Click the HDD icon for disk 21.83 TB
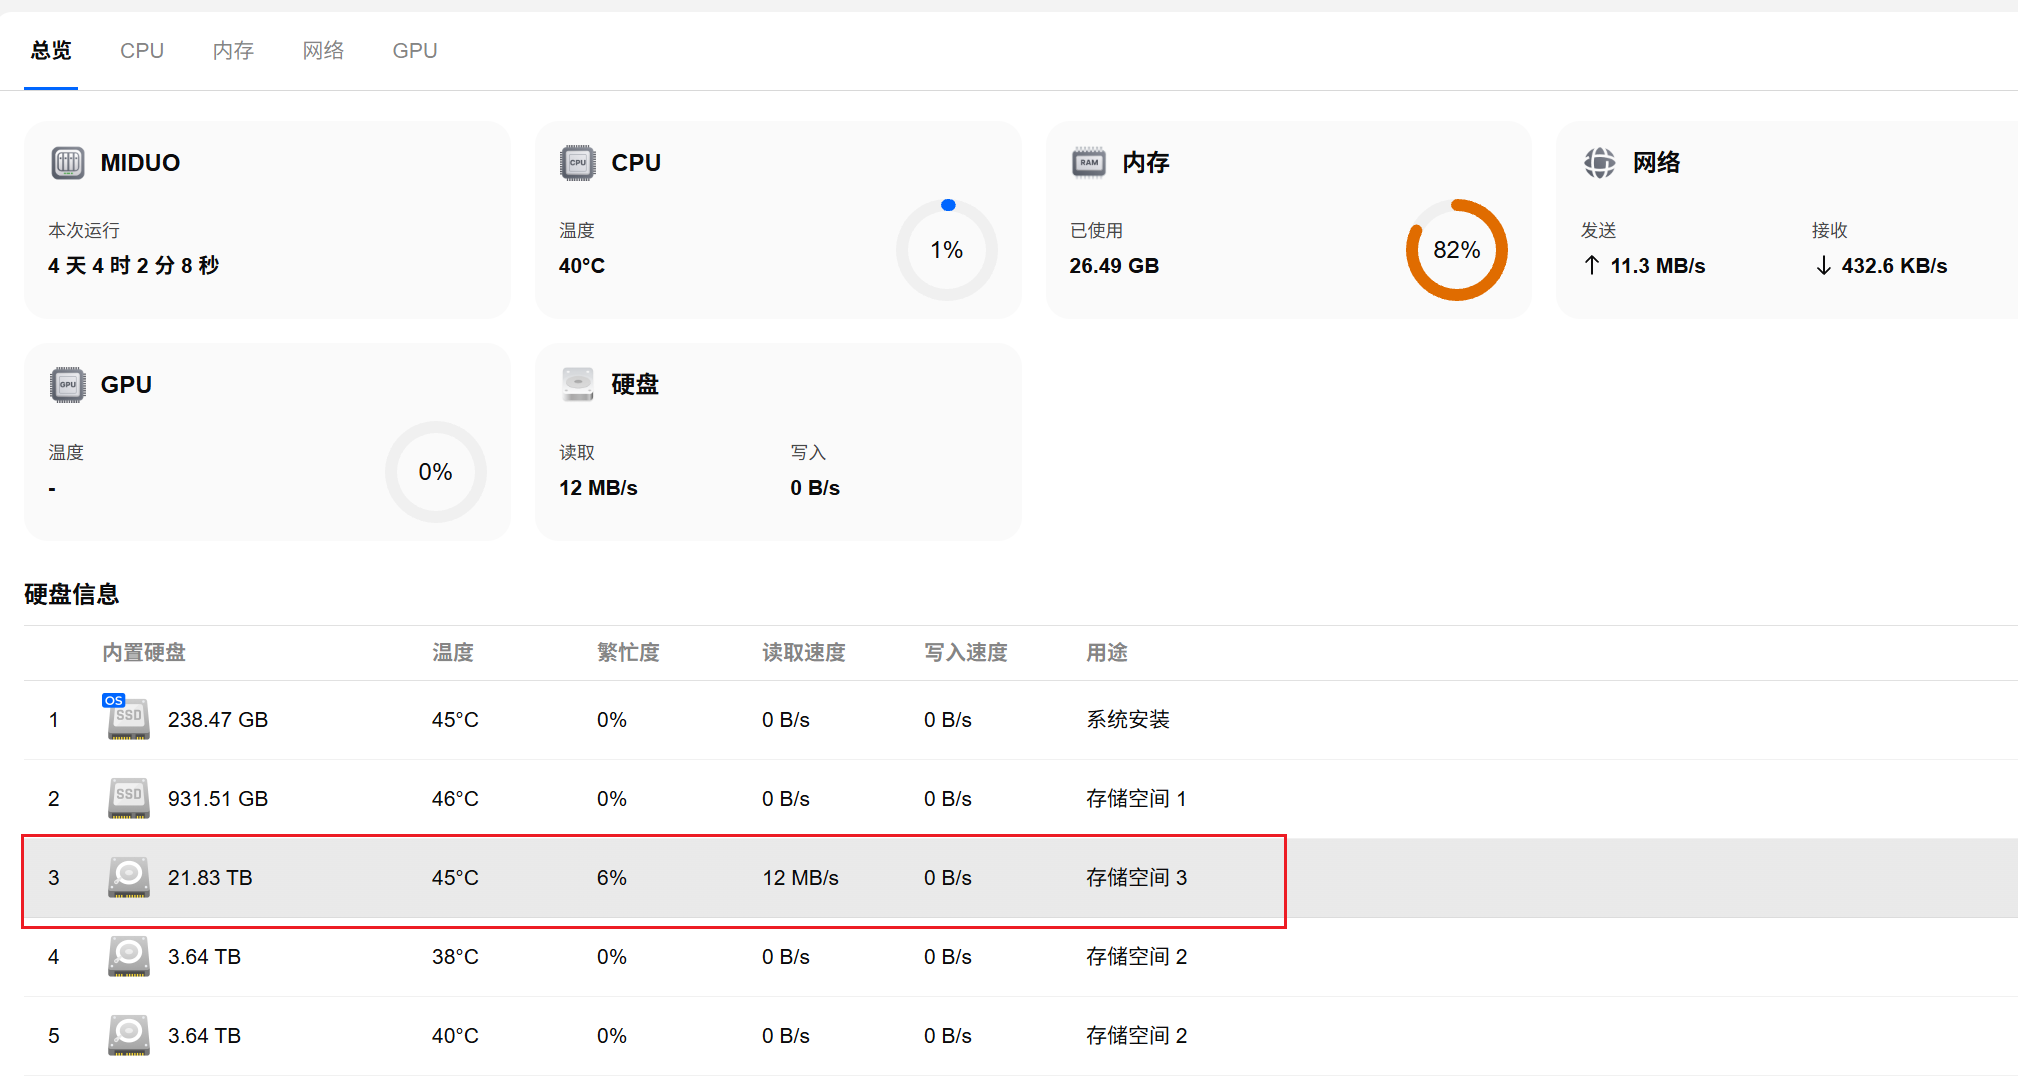The height and width of the screenshot is (1079, 2018). tap(129, 877)
